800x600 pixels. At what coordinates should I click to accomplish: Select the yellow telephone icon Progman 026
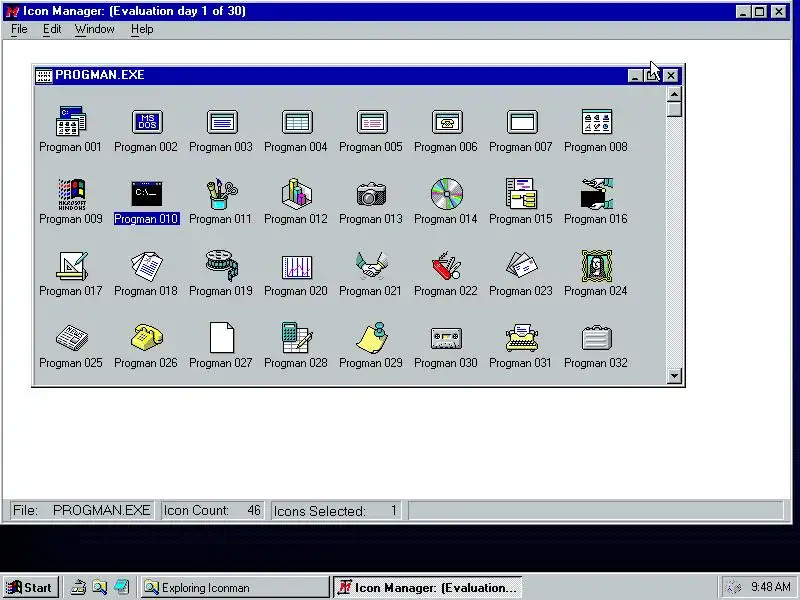pos(147,337)
